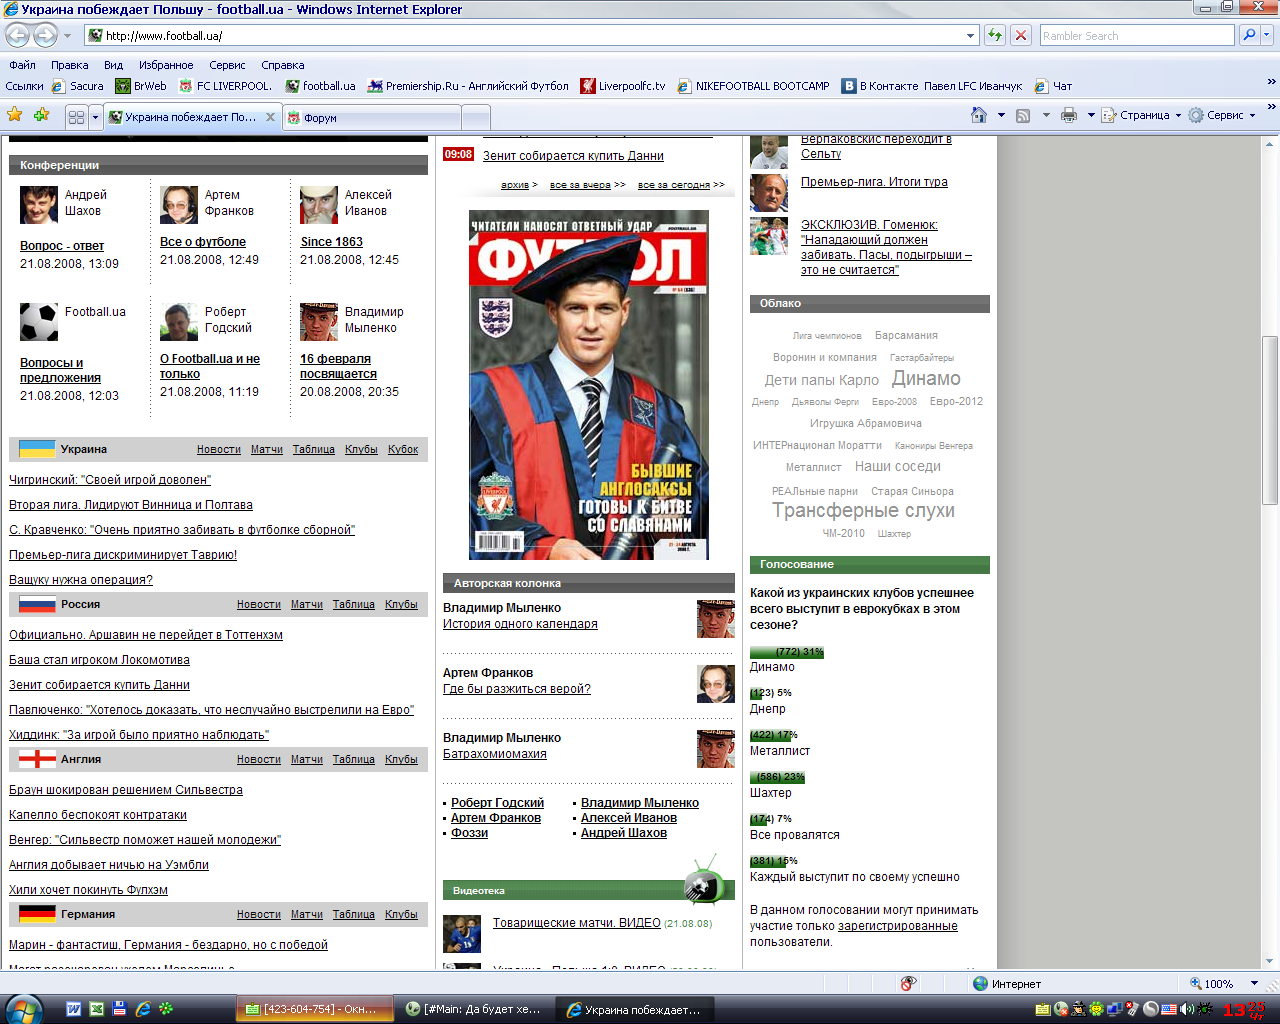Screen dimensions: 1280x1024
Task: Open the Quick Tabs grid icon
Action: [76, 117]
